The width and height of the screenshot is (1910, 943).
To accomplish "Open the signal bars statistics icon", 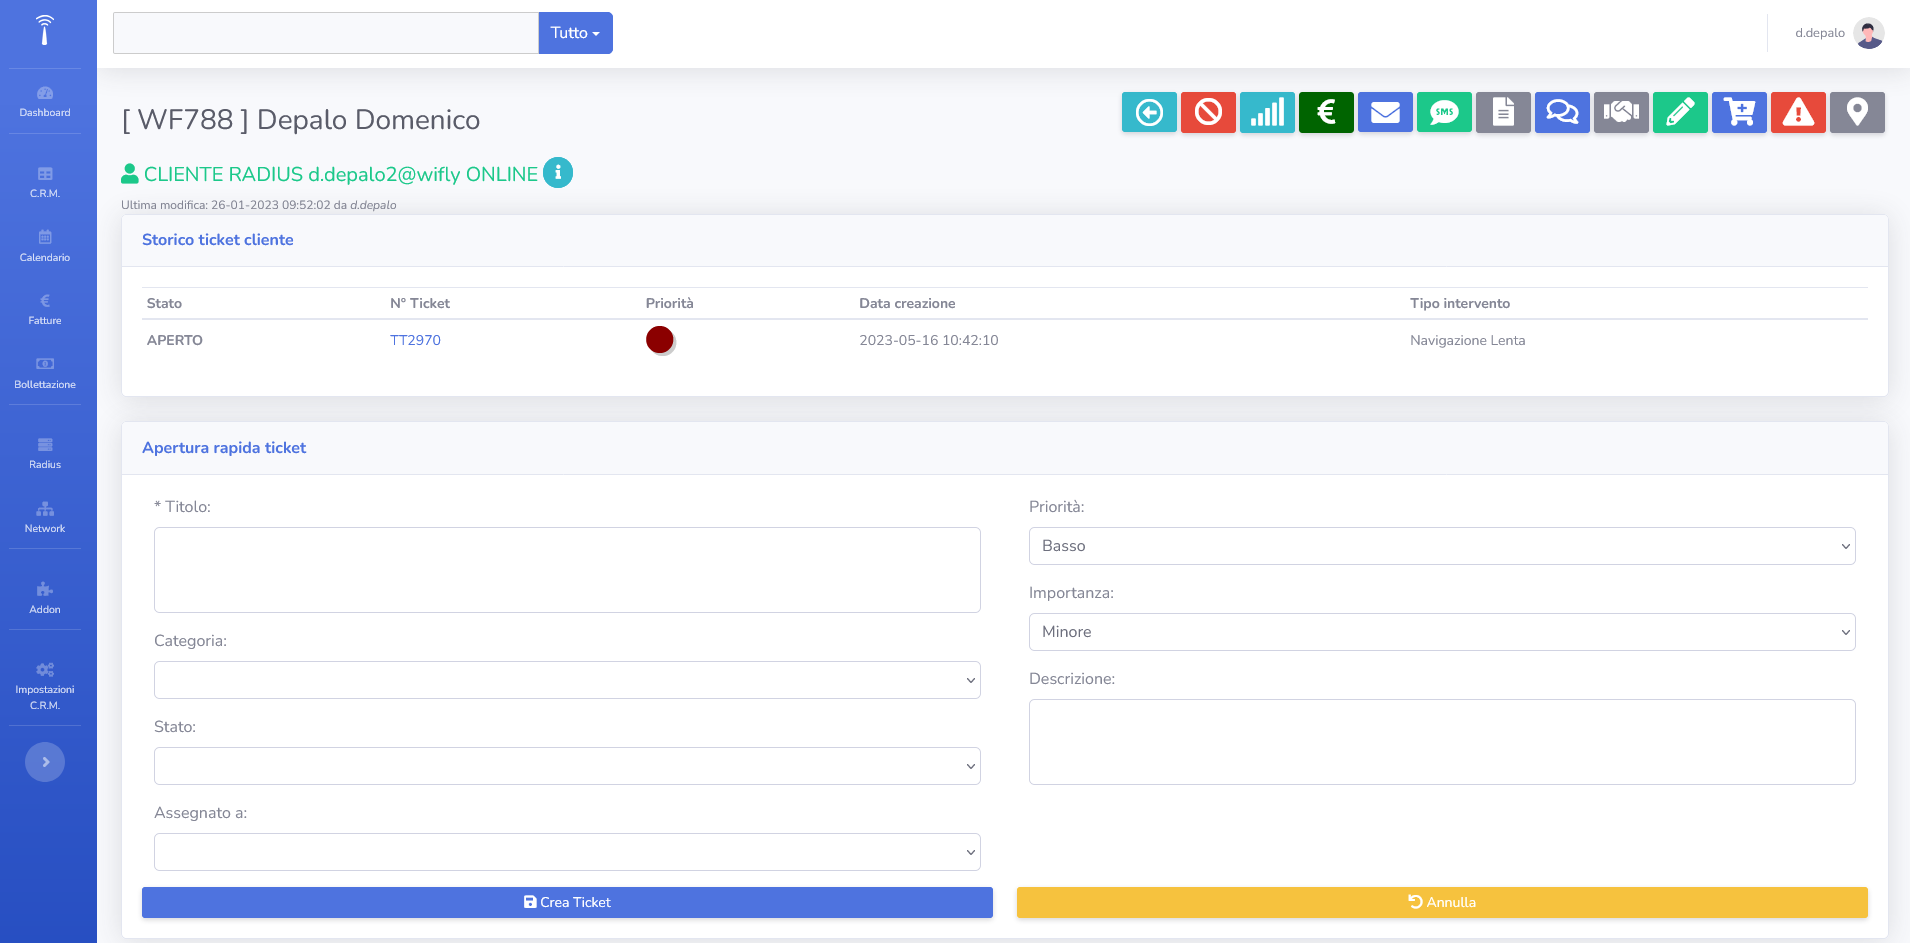I will [1267, 112].
